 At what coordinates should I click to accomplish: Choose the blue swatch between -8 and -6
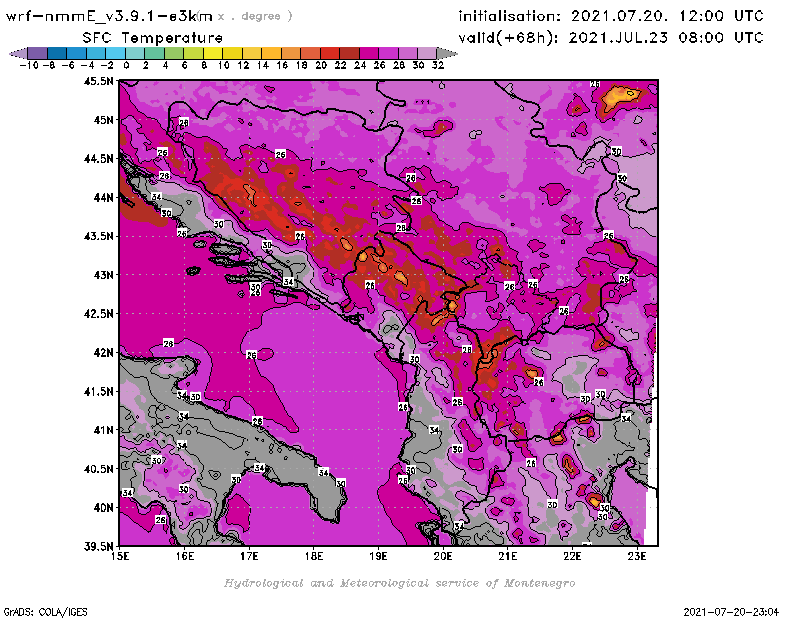click(x=57, y=52)
